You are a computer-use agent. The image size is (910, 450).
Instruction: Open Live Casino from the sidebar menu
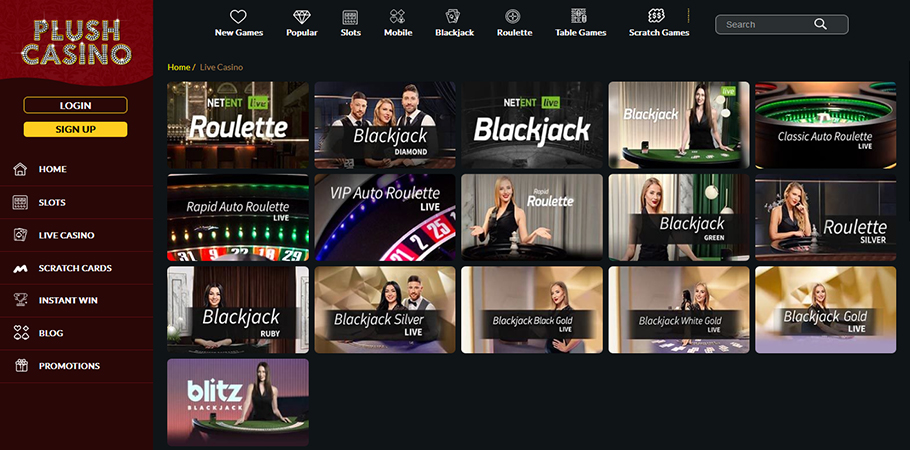click(x=66, y=235)
